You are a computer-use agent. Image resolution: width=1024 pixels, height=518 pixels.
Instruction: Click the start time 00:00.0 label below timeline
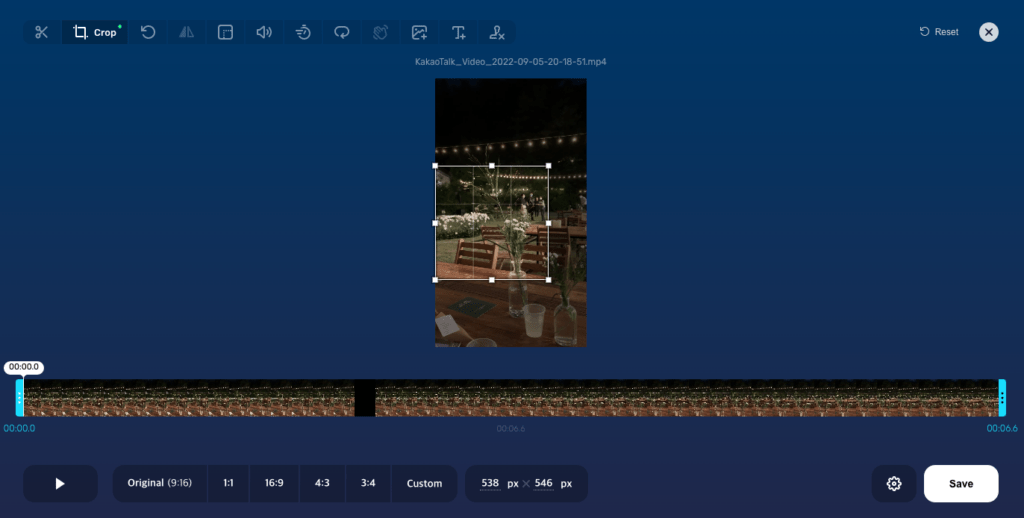(x=20, y=429)
